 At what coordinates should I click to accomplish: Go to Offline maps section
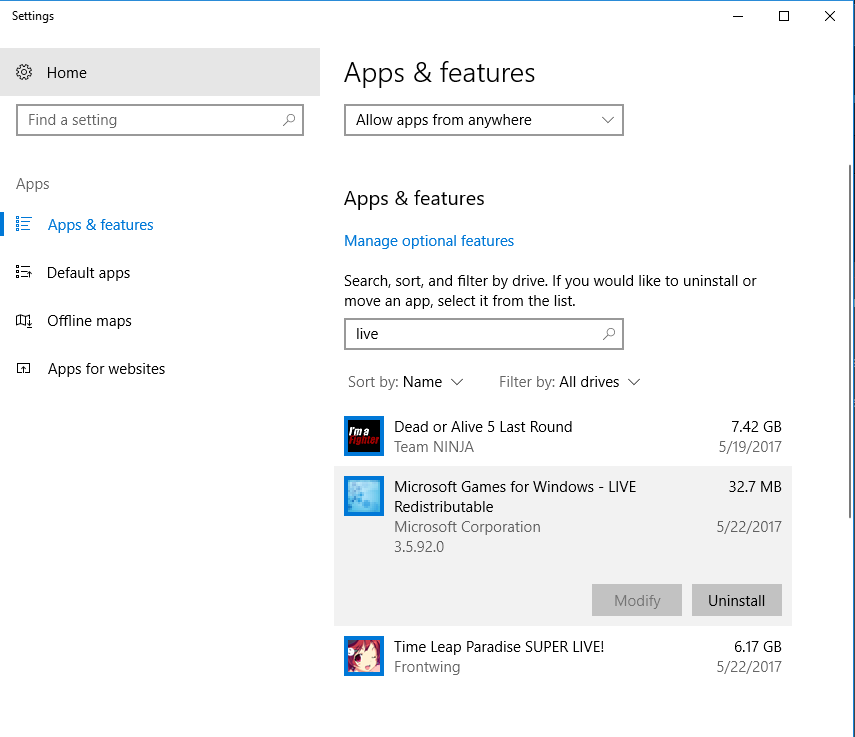tap(89, 321)
